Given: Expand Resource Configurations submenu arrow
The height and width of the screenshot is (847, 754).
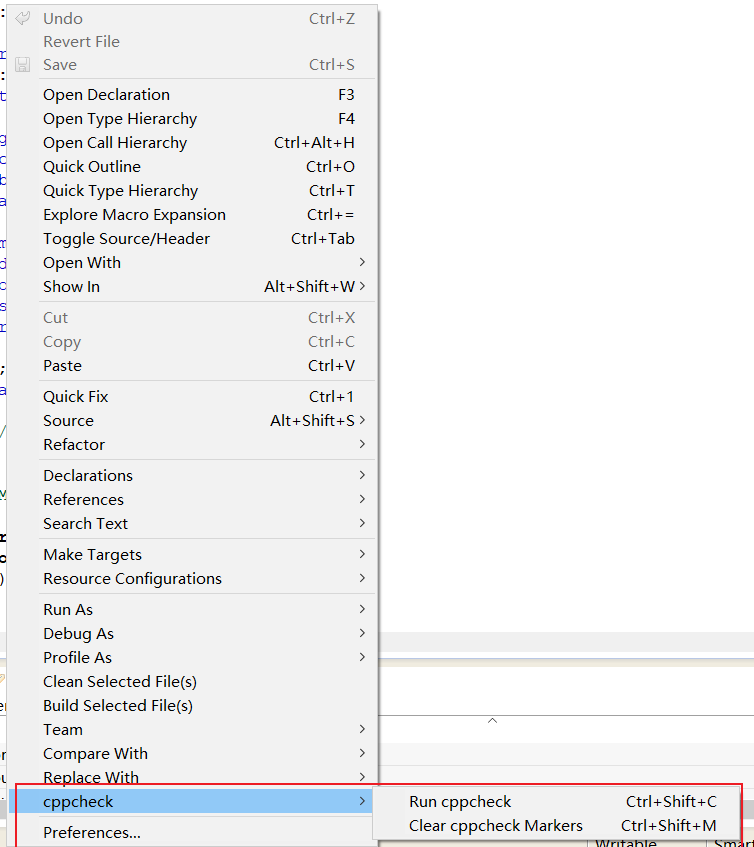Looking at the screenshot, I should coord(362,578).
